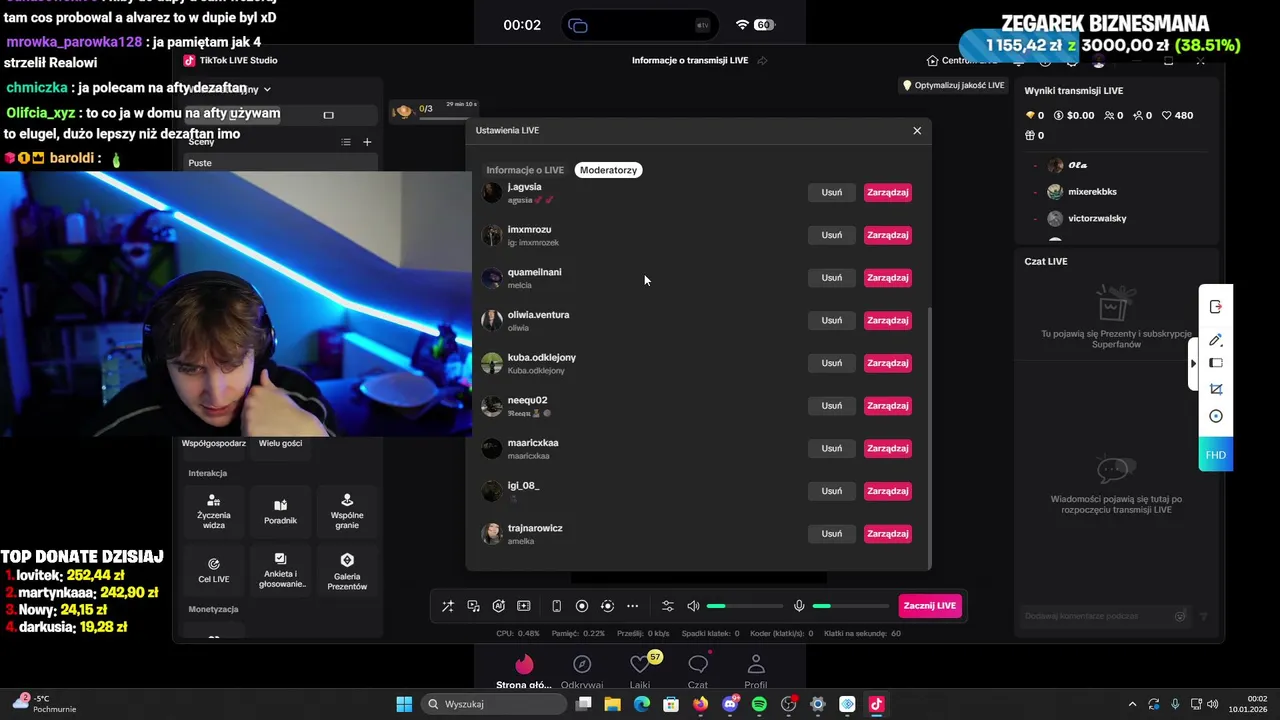This screenshot has width=1280, height=720.
Task: Expand the side toolbar arrow handle
Action: coord(1193,363)
